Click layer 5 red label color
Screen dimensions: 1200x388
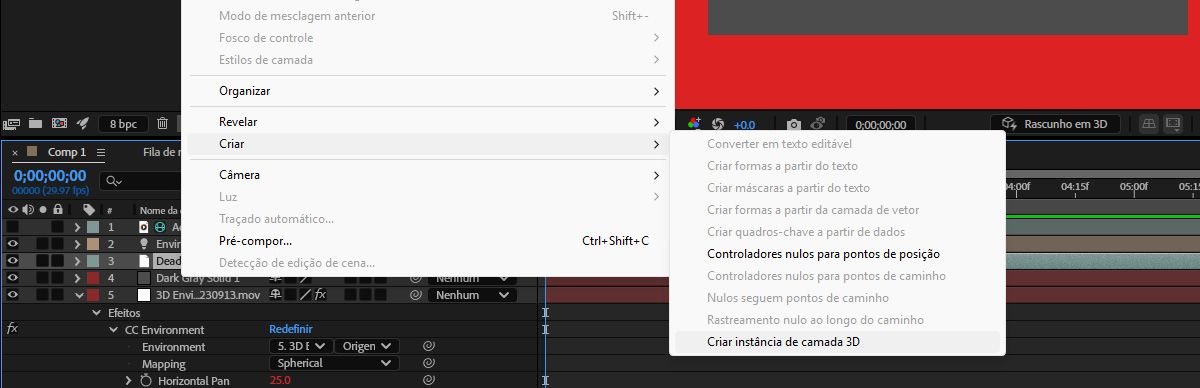click(93, 295)
